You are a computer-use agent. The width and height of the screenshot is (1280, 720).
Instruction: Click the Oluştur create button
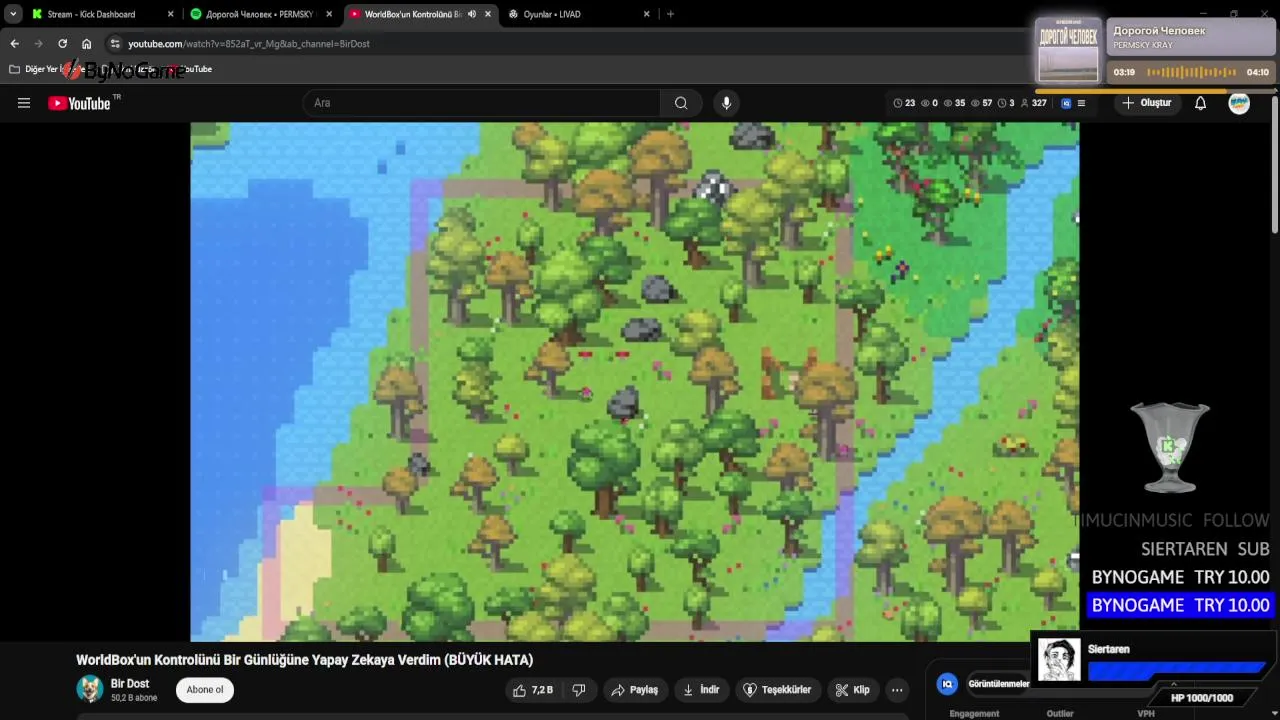(x=1146, y=103)
